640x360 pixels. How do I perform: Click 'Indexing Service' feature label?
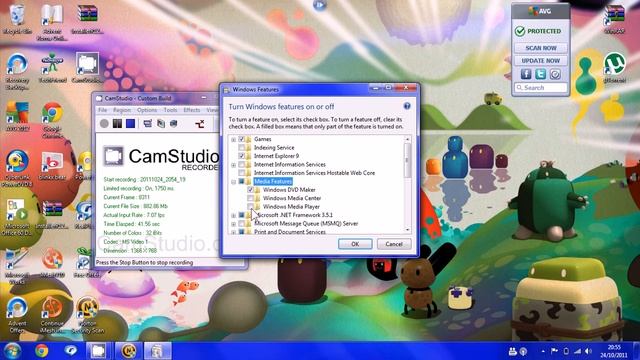pos(274,148)
